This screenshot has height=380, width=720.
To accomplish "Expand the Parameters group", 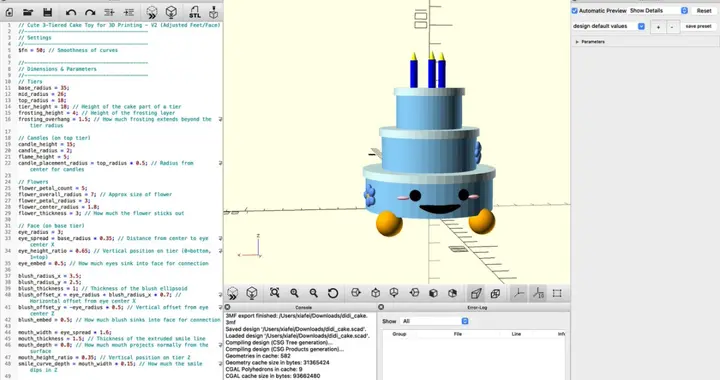I will click(x=577, y=42).
